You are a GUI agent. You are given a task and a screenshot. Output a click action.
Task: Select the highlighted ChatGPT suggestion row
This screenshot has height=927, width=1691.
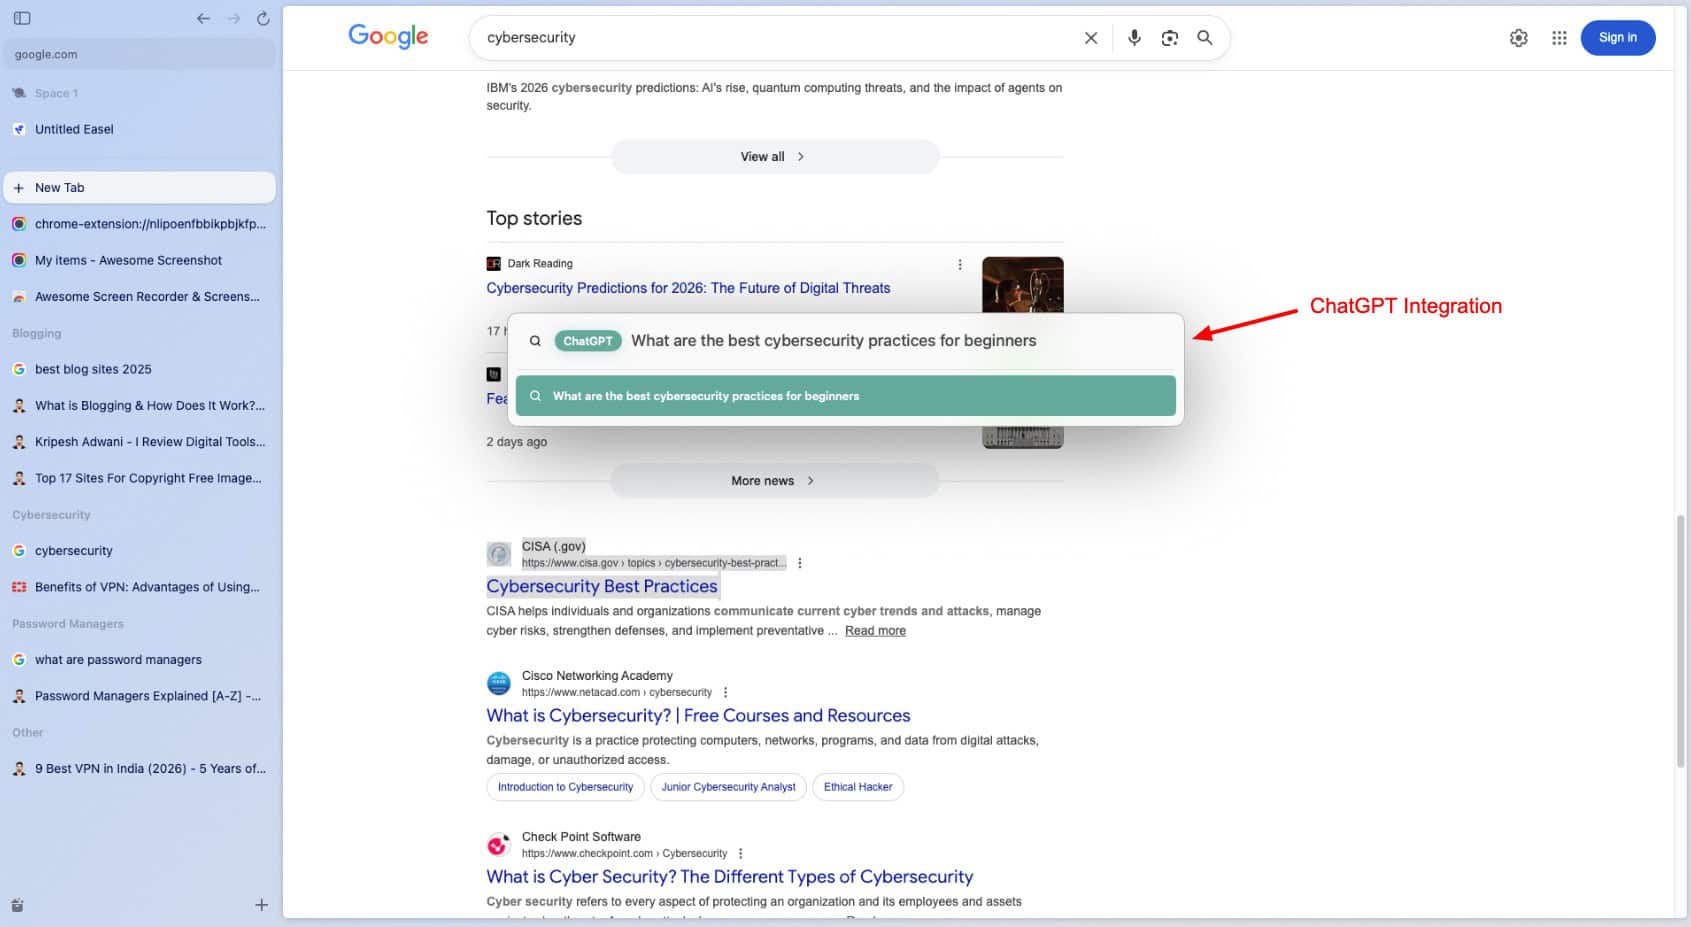845,396
